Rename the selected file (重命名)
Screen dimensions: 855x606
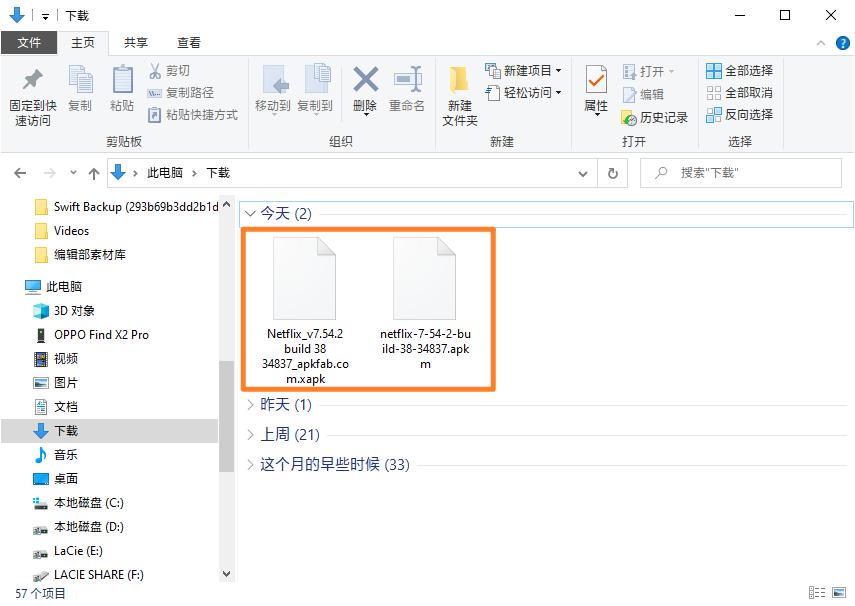pos(407,91)
